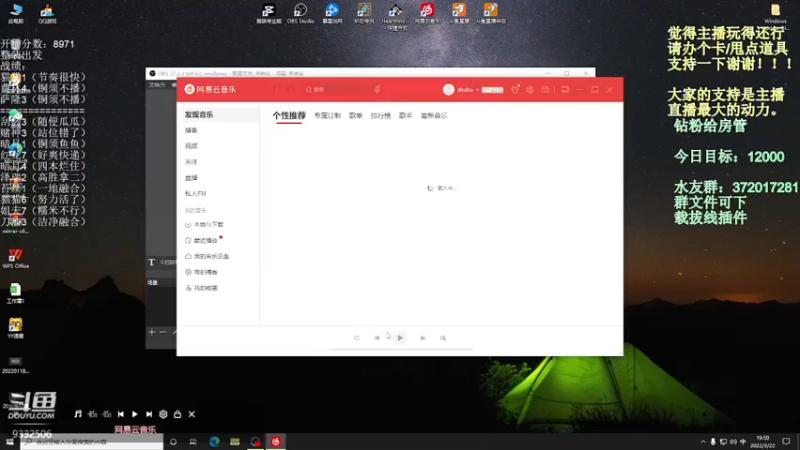The image size is (800, 450).
Task: Expand the system tray hidden icons arrow
Action: 703,442
